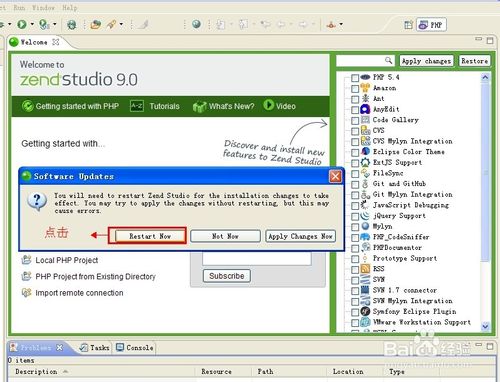Click the subscribe email input field
Viewport: 500px width, 382px height.
pos(257,259)
